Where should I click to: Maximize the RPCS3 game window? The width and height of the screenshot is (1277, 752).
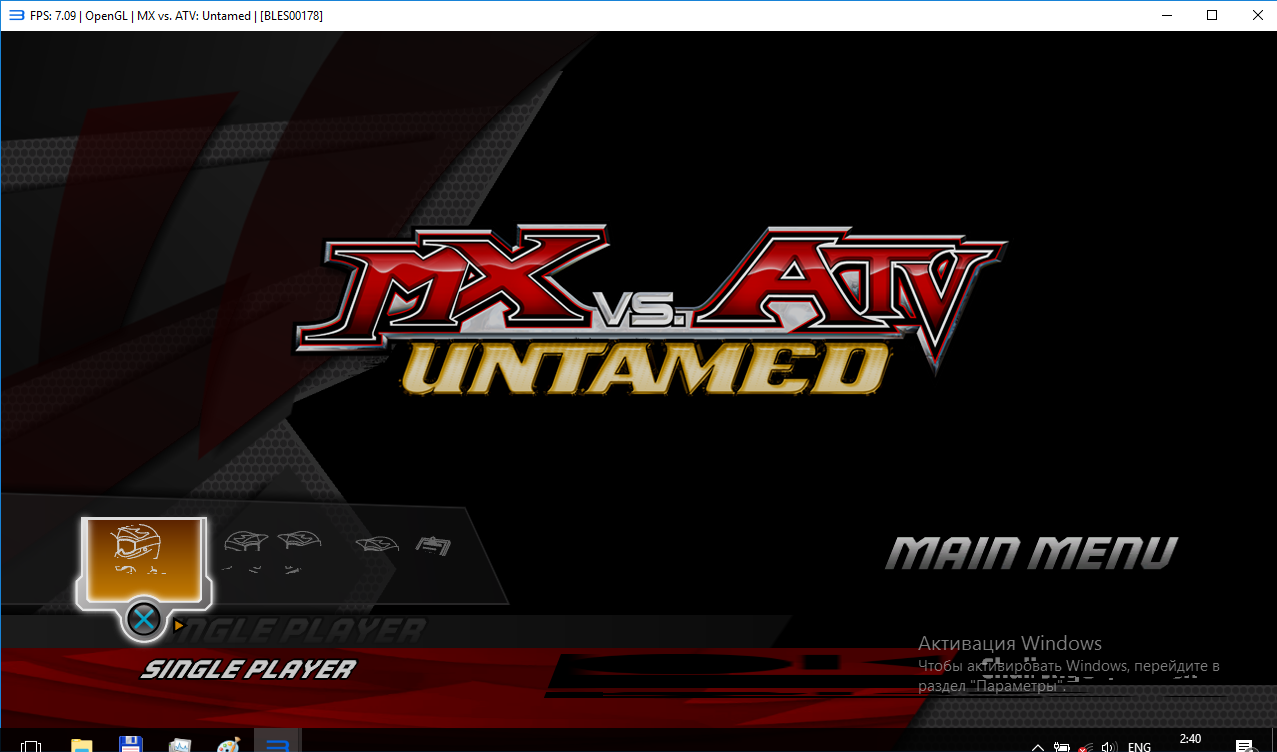pos(1212,15)
